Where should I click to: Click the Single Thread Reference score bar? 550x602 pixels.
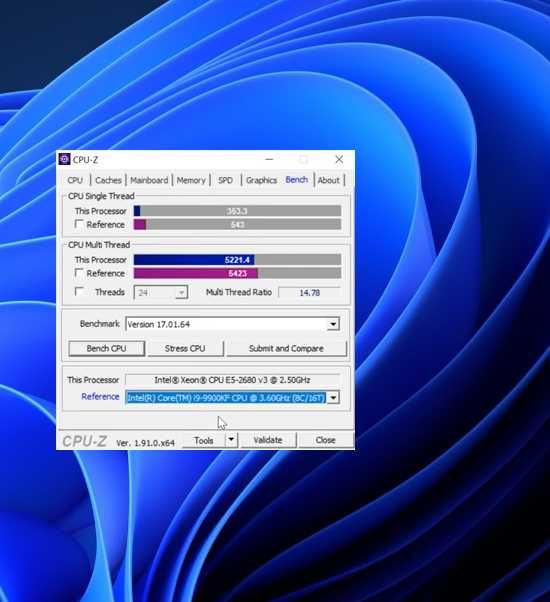237,225
